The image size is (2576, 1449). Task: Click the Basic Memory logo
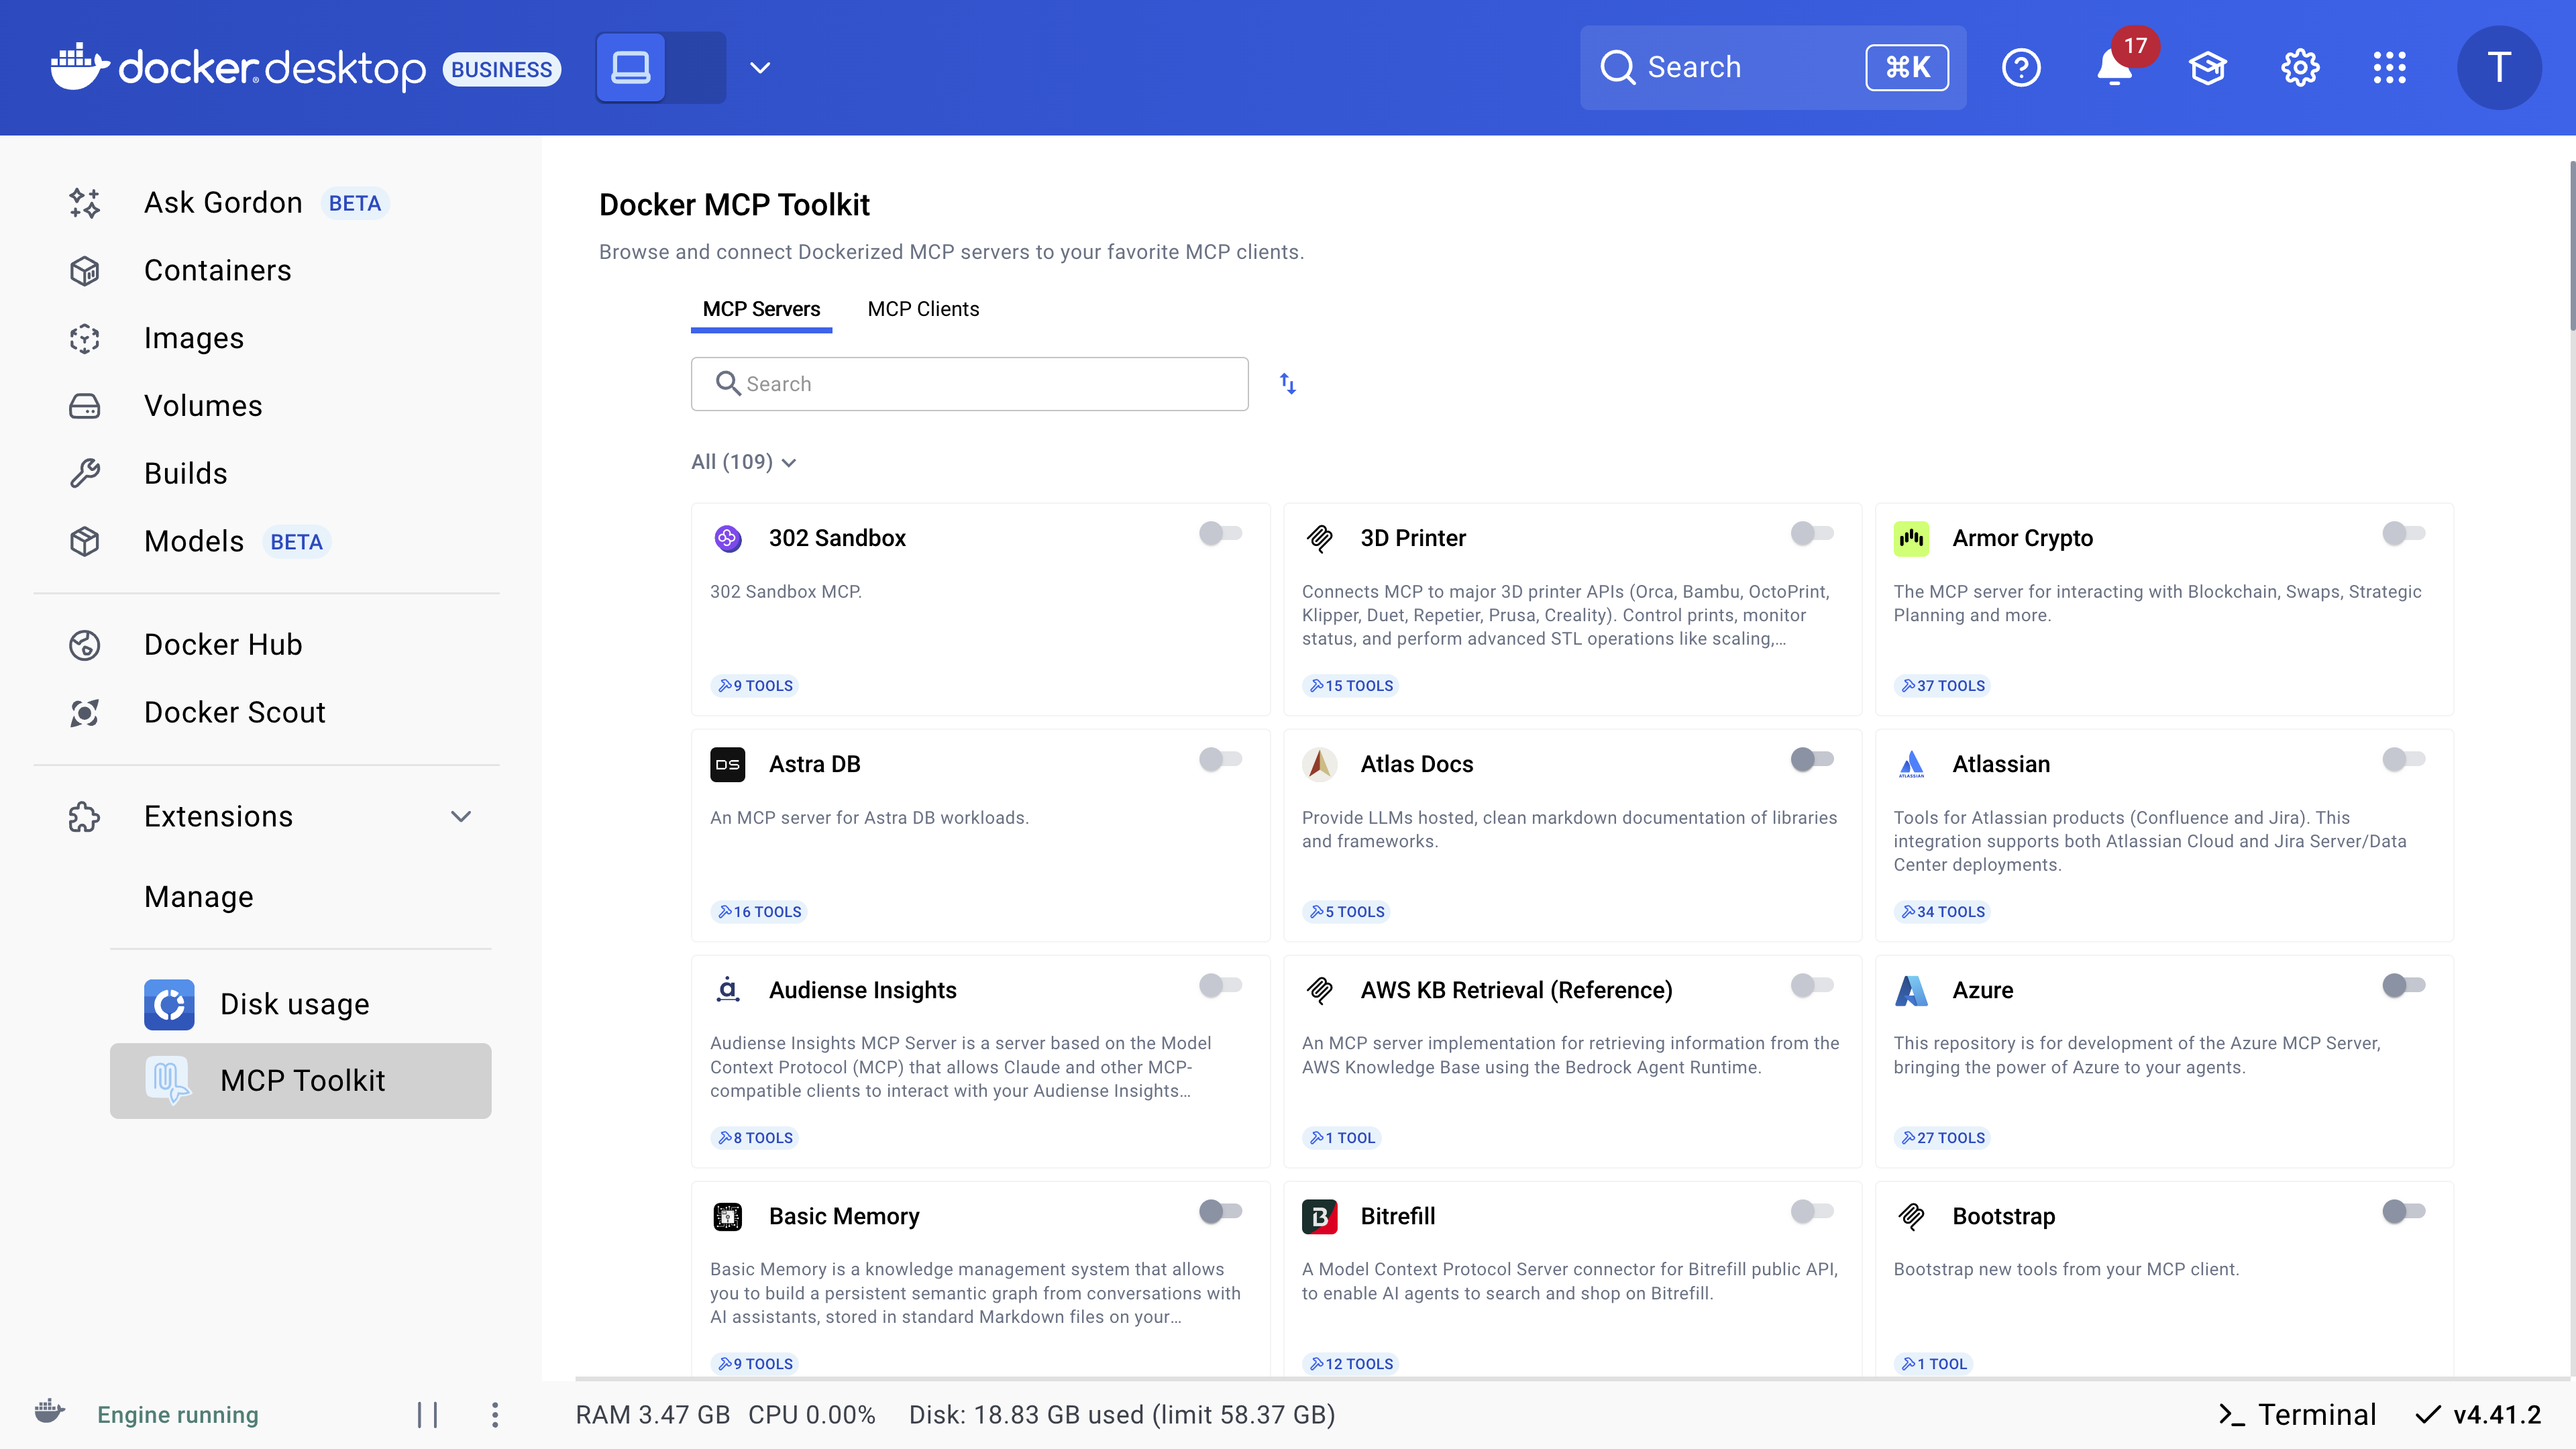[x=728, y=1216]
